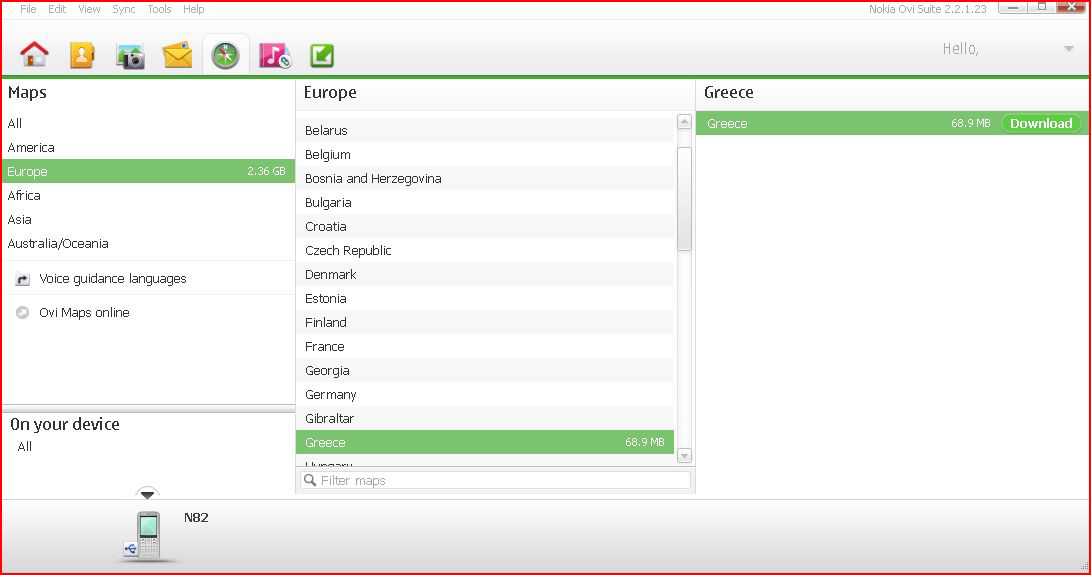Open the Edit menu
Viewport: 1091px width, 575px height.
pos(57,9)
